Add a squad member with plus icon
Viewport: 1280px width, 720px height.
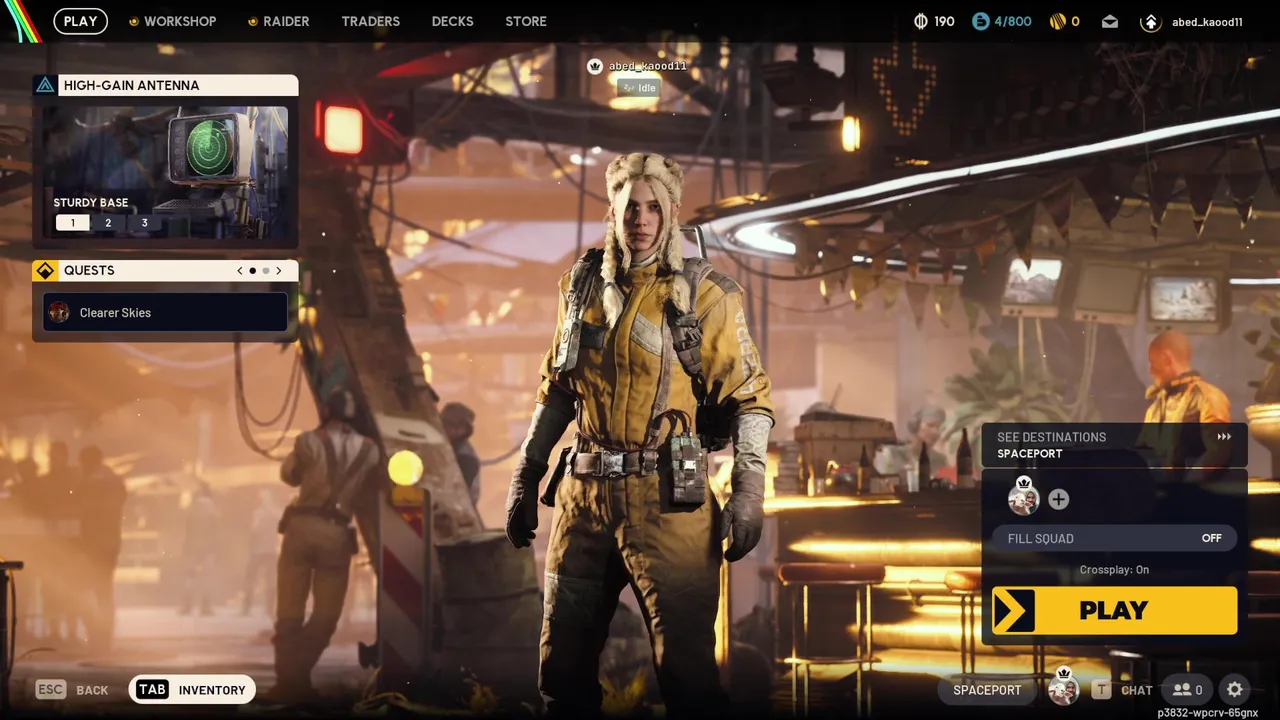pyautogui.click(x=1058, y=499)
